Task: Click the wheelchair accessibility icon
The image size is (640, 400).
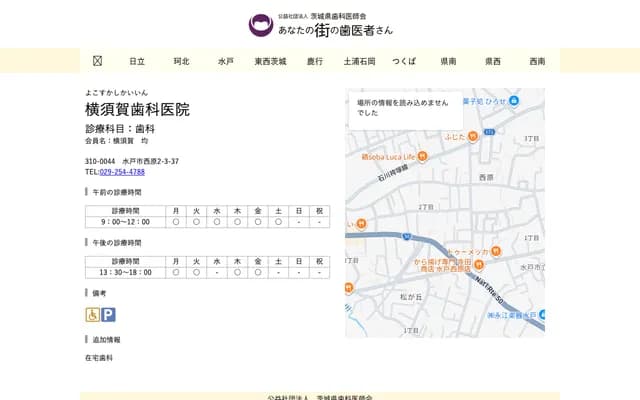Action: 92,314
